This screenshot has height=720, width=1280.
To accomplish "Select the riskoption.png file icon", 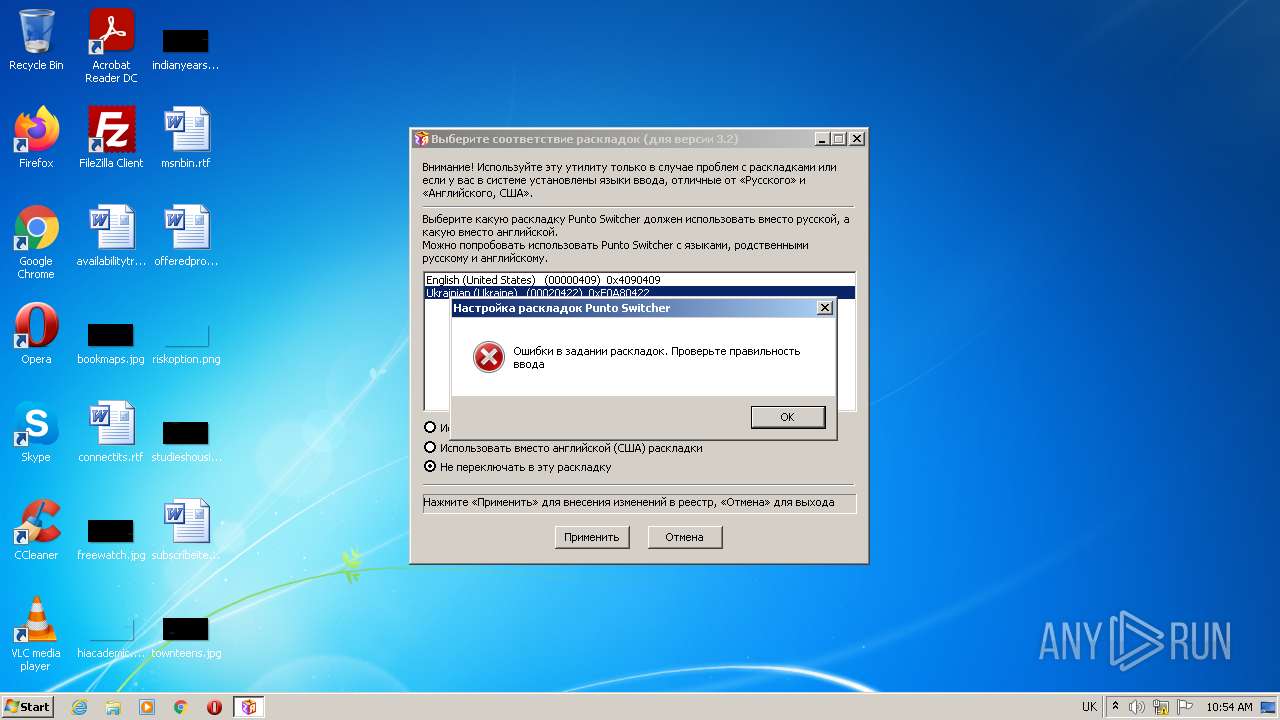I will tap(186, 342).
